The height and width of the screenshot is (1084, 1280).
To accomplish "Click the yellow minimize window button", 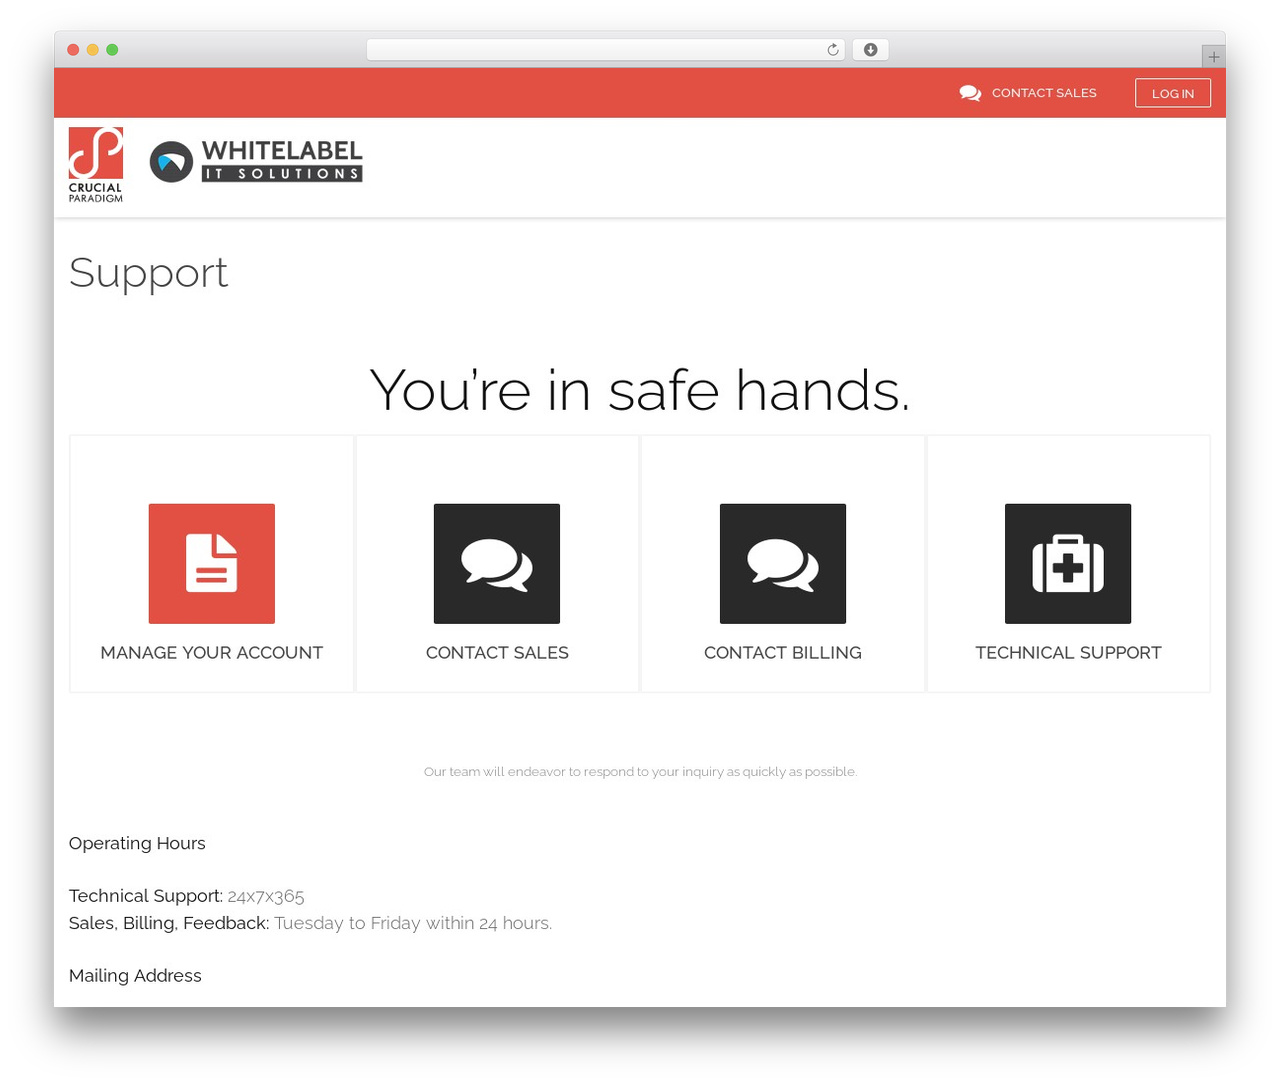I will 92,50.
